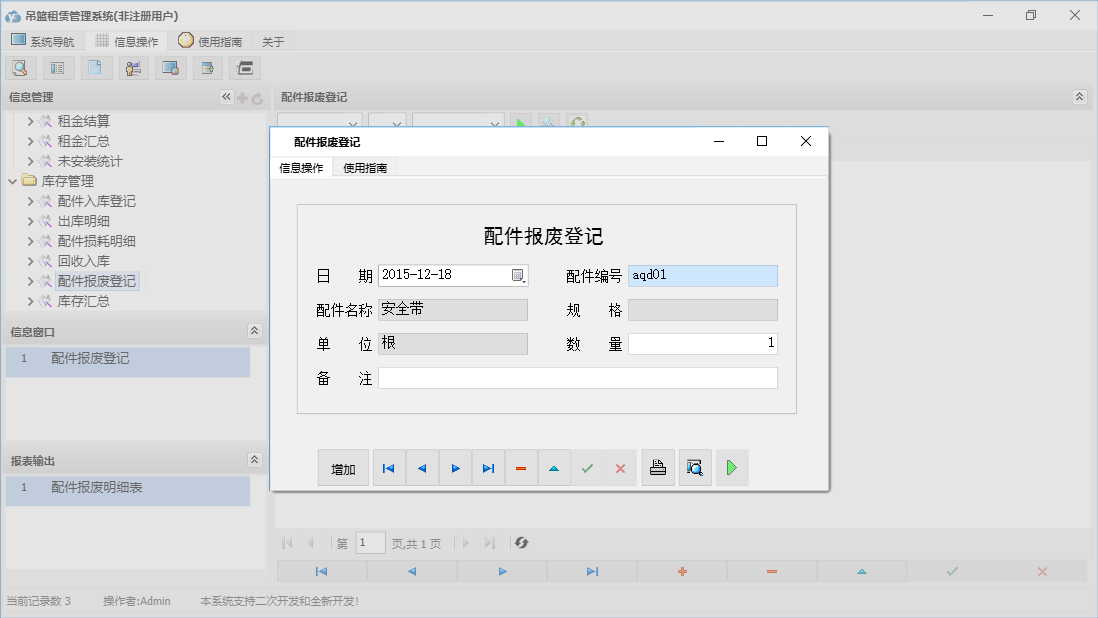Jump to the last record in the dialog

(488, 467)
